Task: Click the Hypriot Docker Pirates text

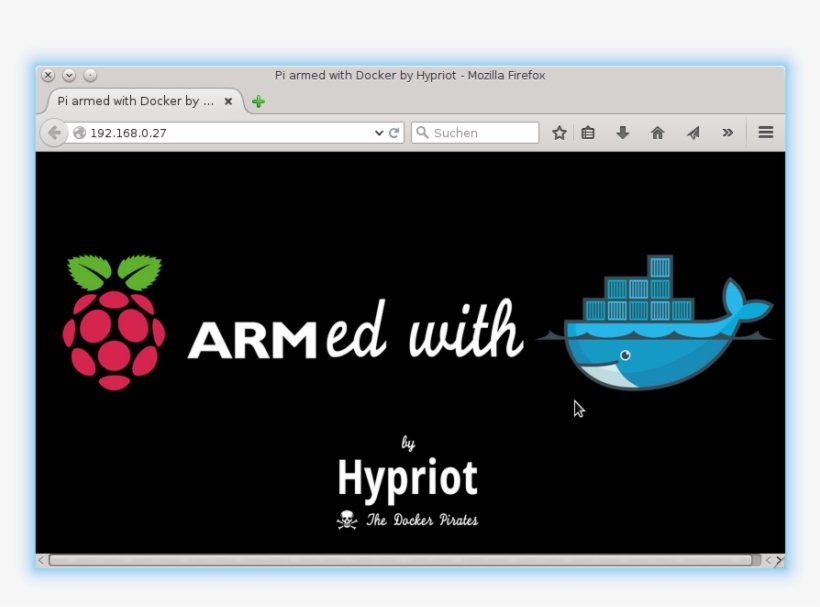Action: coord(408,519)
